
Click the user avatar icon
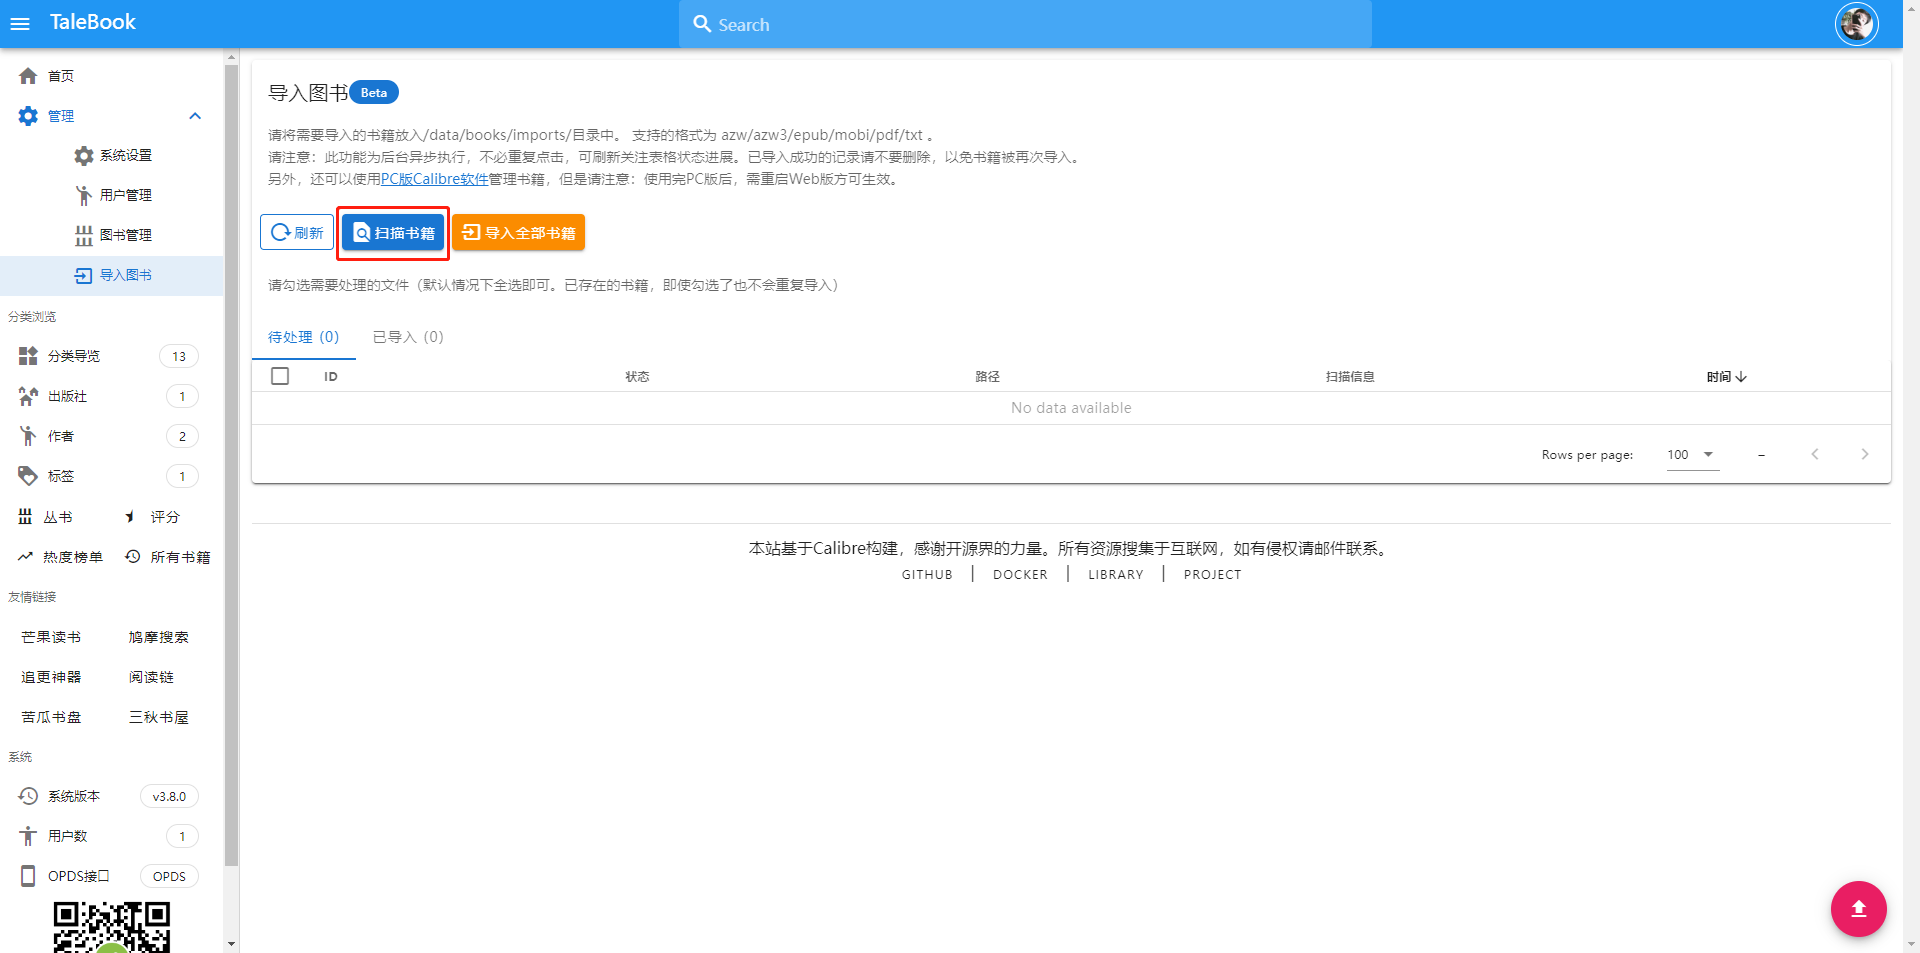pyautogui.click(x=1857, y=24)
